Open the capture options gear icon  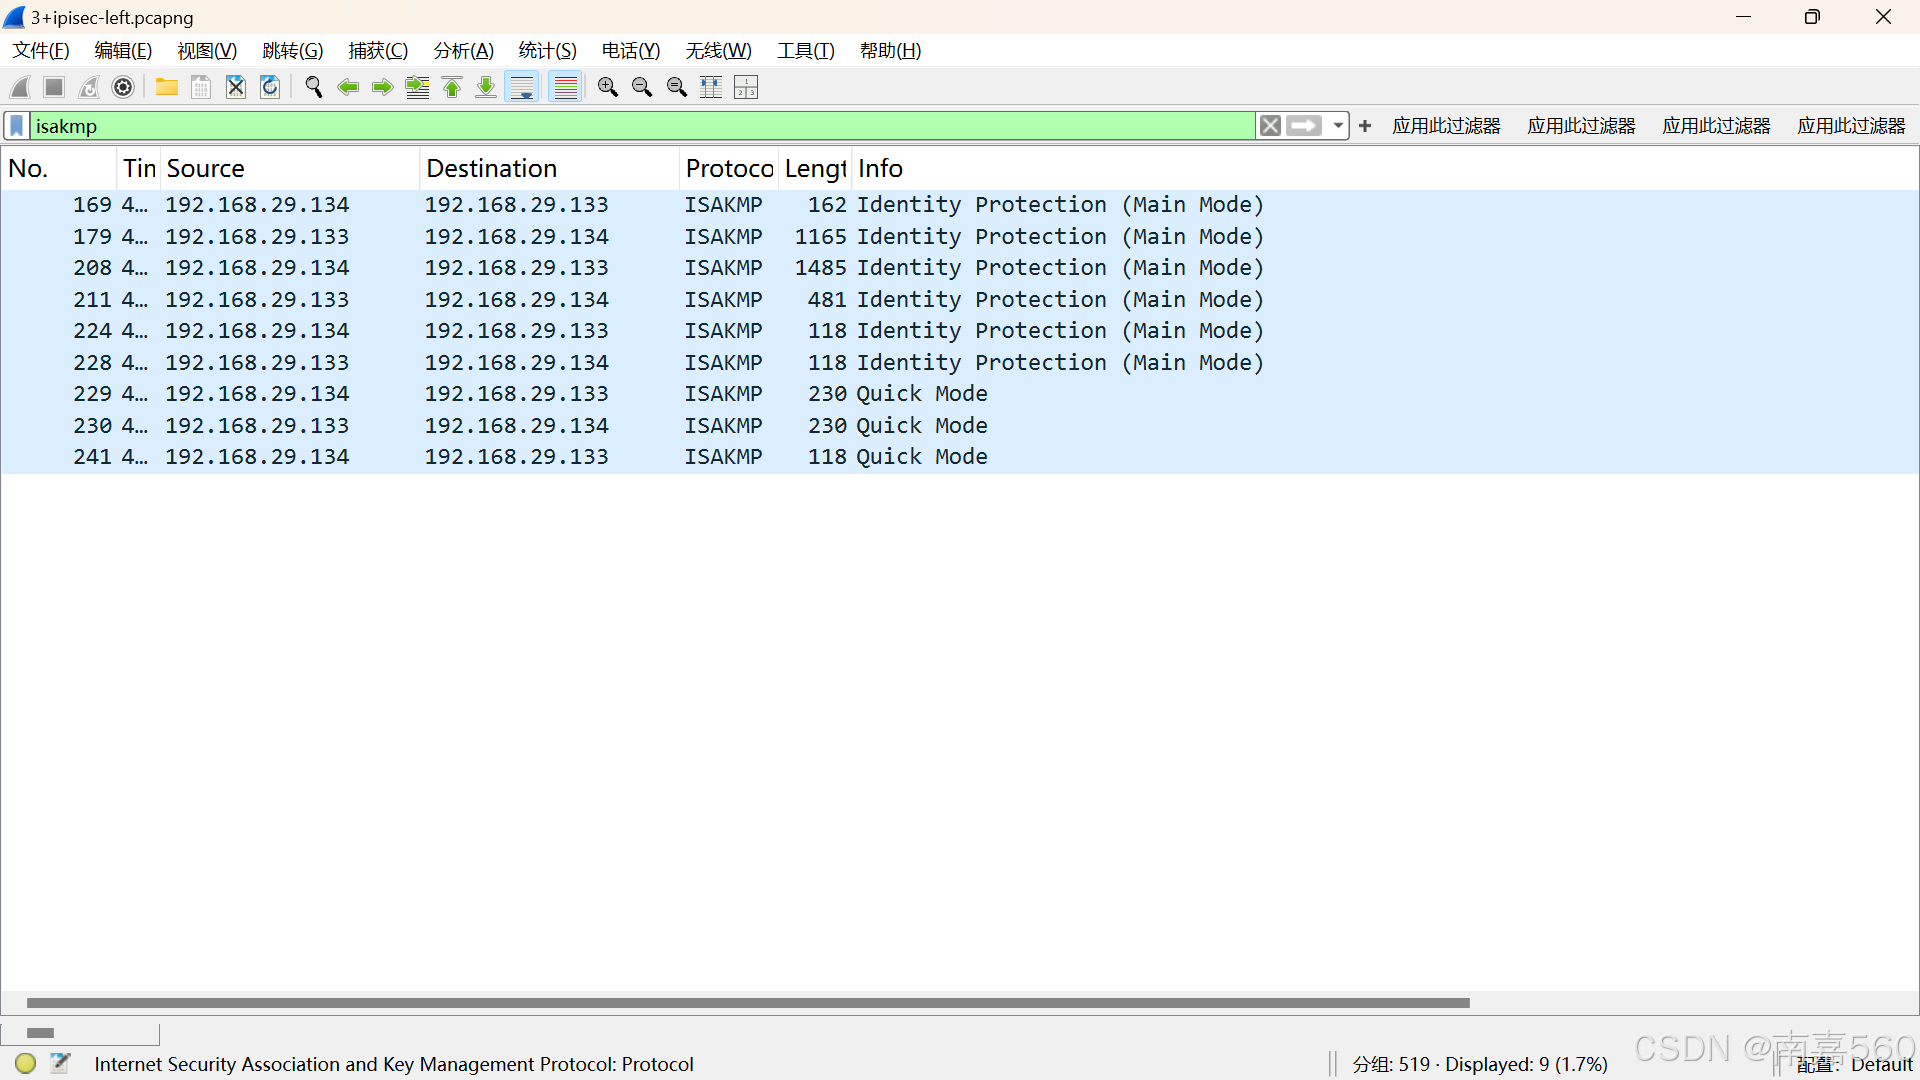pyautogui.click(x=123, y=88)
